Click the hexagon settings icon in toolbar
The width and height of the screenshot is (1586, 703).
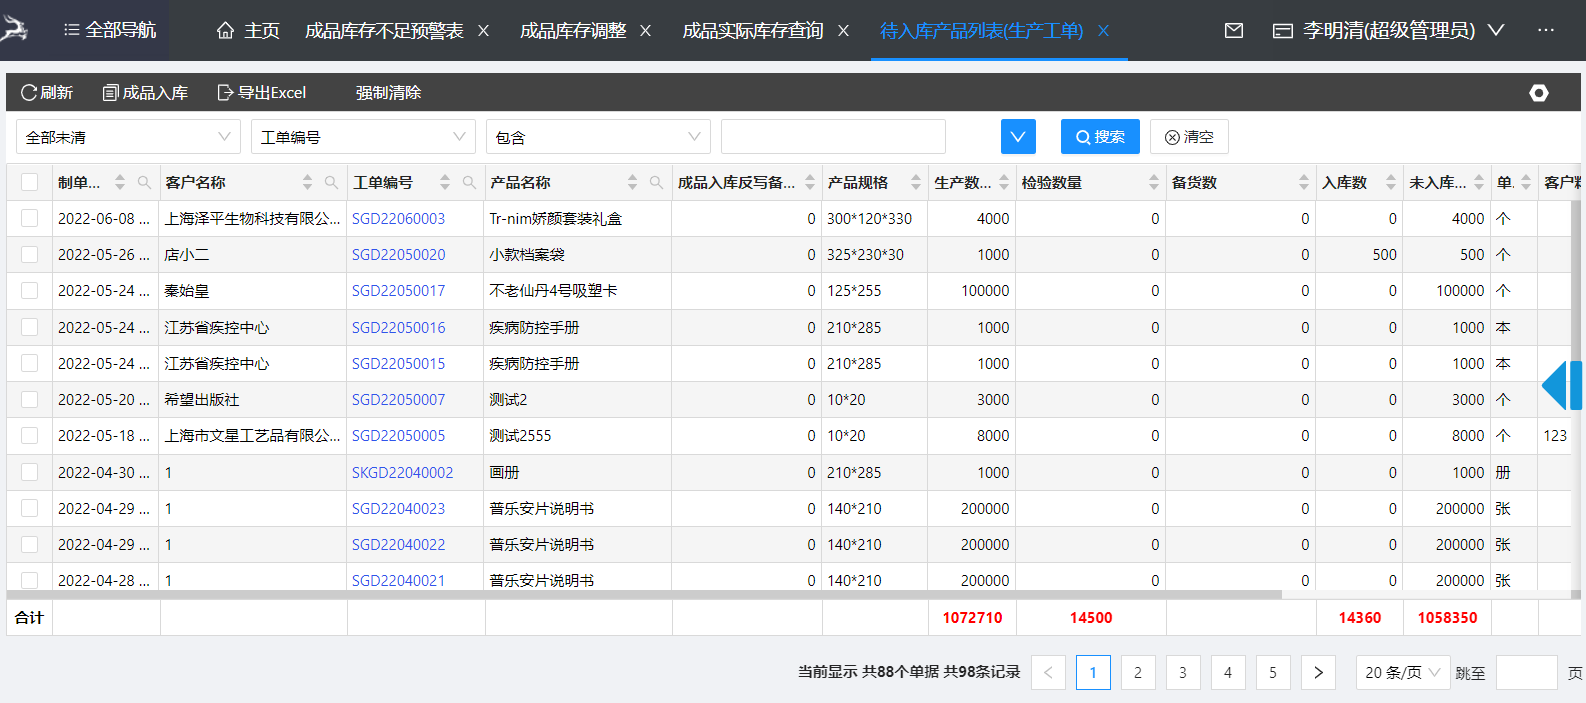pos(1539,93)
